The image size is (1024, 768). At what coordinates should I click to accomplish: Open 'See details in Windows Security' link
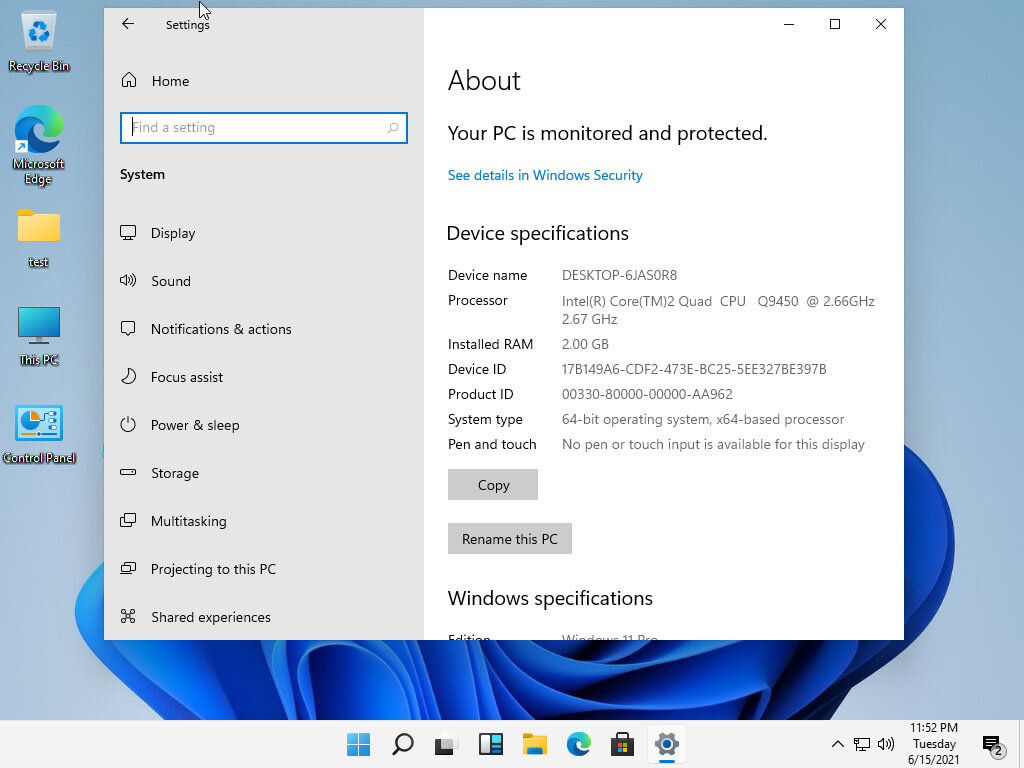[545, 175]
